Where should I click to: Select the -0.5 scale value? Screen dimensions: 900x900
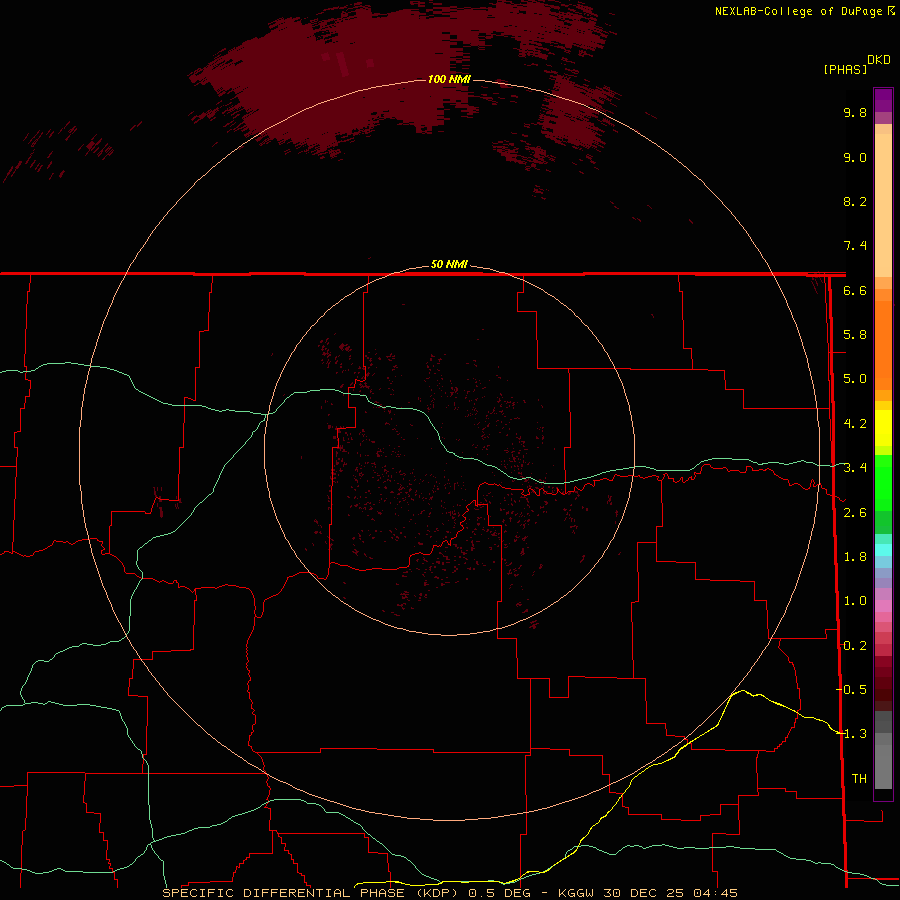851,690
